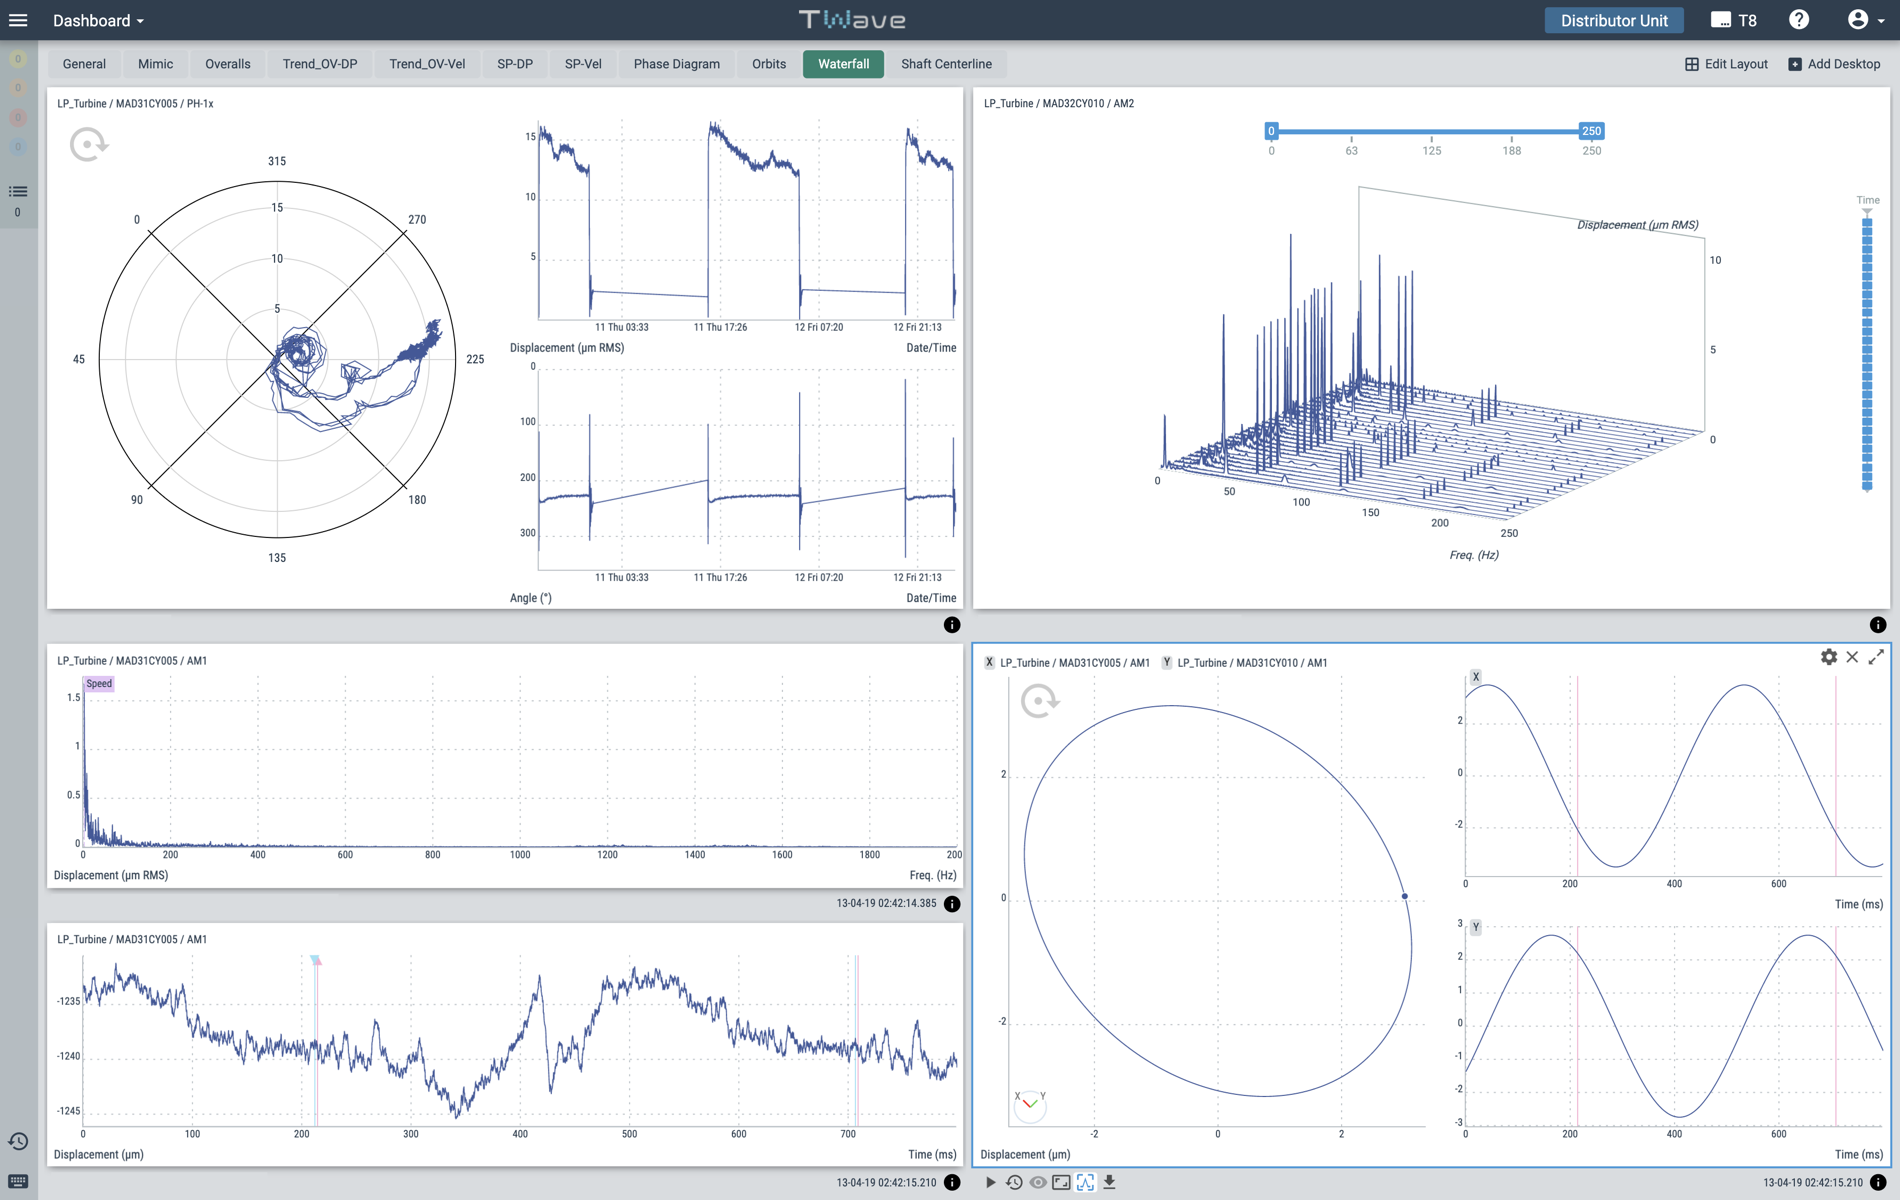Image resolution: width=1900 pixels, height=1200 pixels.
Task: Switch to the Shaft Centerline tab
Action: pyautogui.click(x=946, y=64)
